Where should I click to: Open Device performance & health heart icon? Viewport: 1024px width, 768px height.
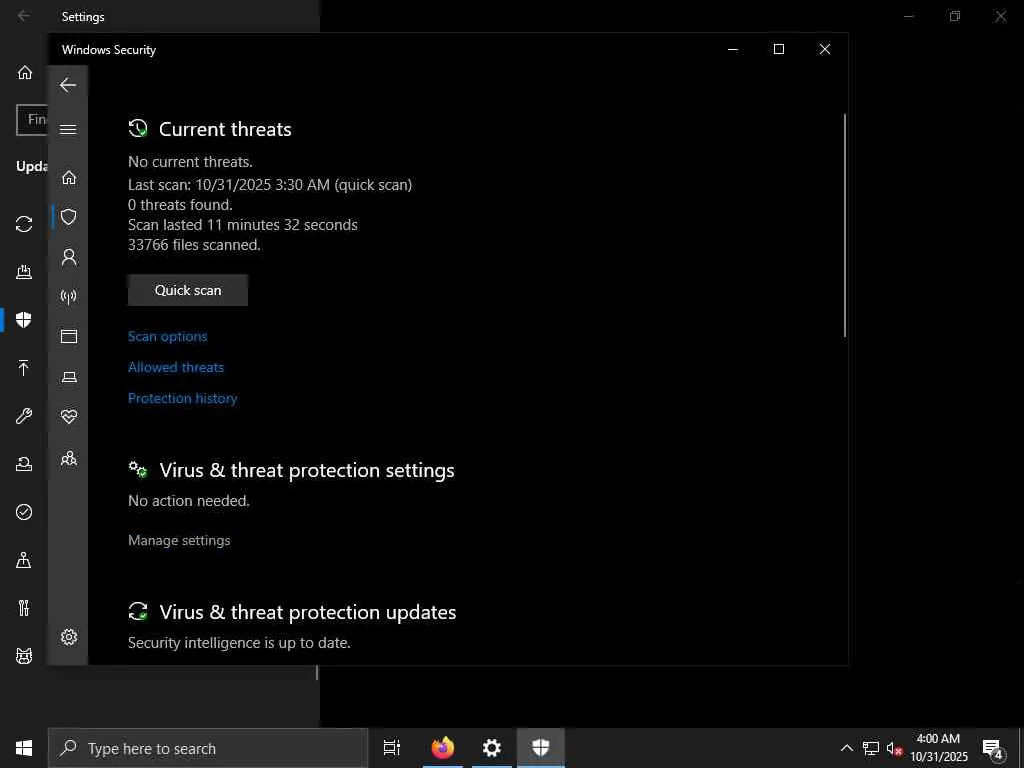click(x=69, y=417)
